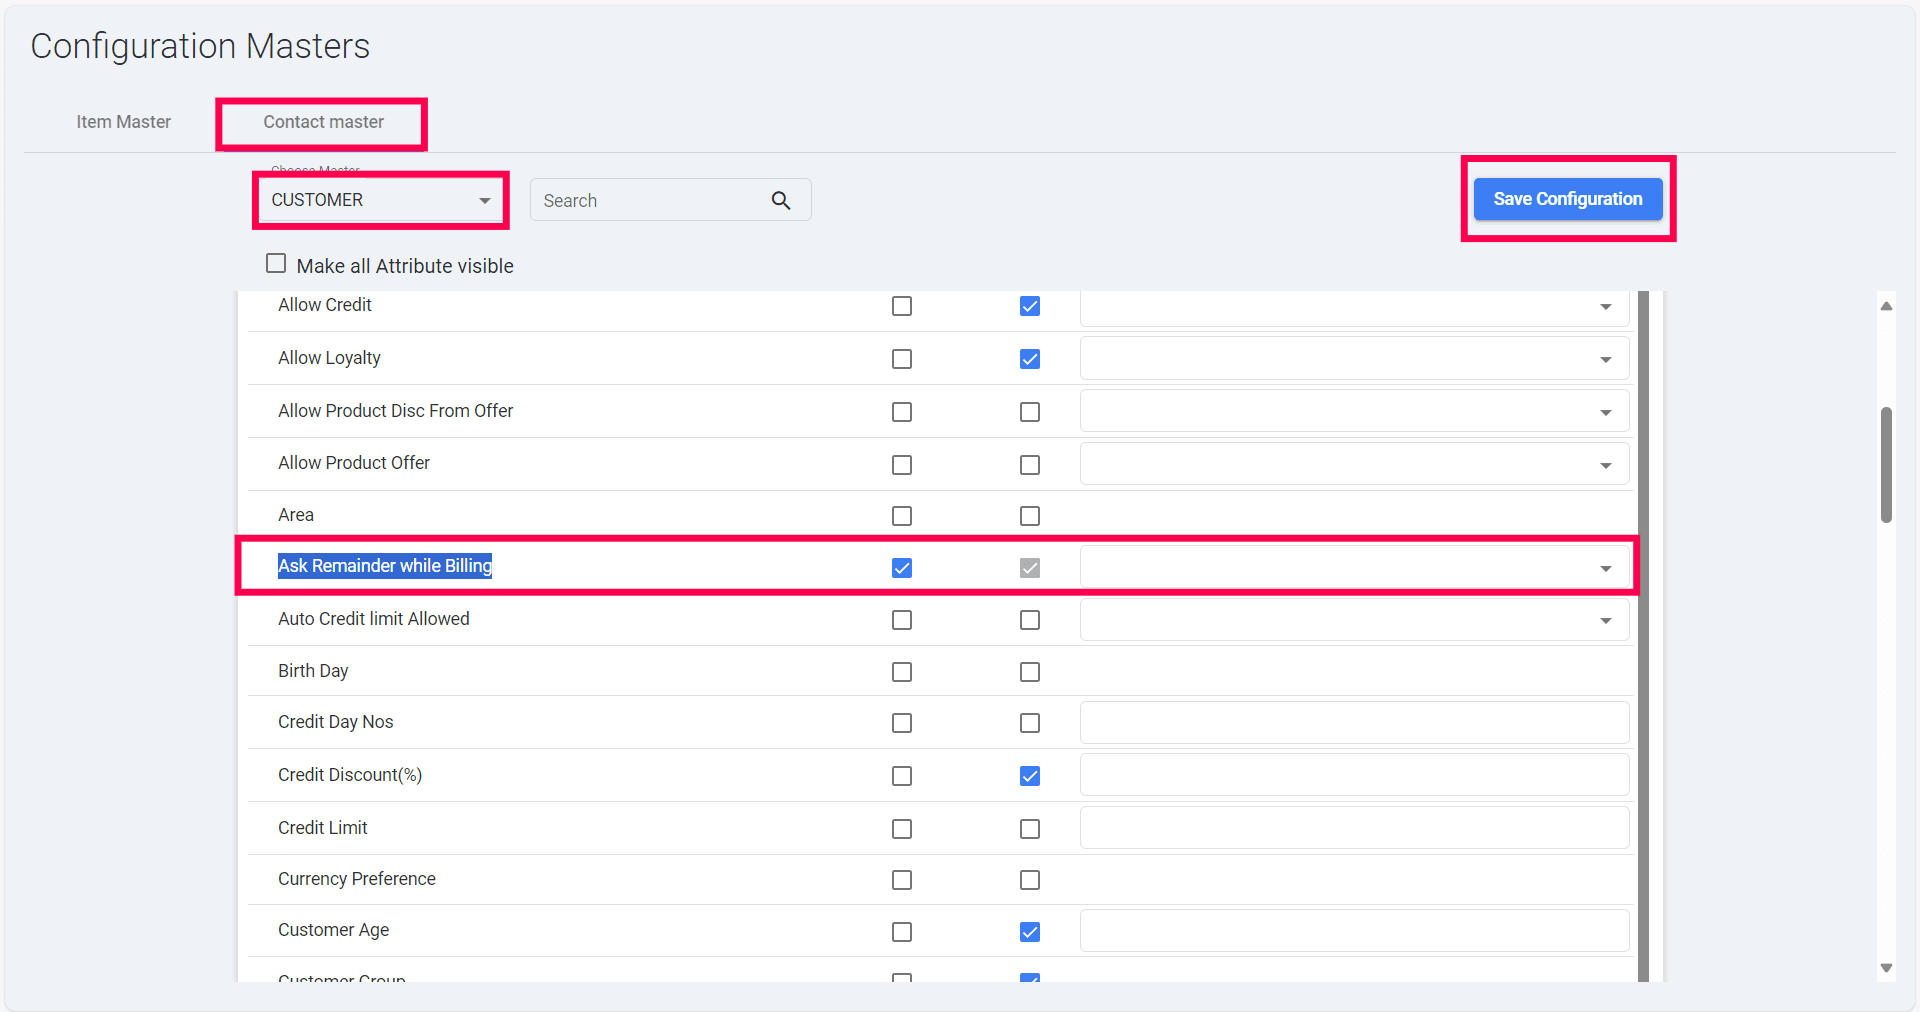Click the Save Configuration button
The image size is (1920, 1012).
click(1567, 199)
